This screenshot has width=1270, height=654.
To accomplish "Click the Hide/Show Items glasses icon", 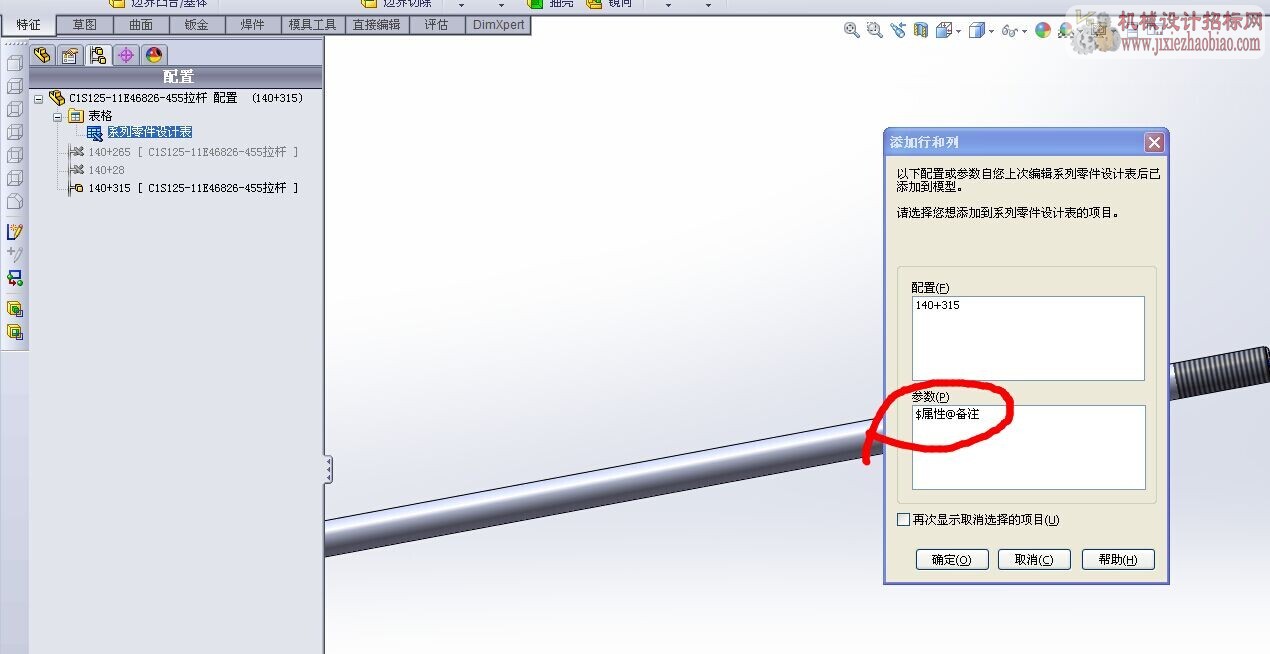I will [1009, 31].
